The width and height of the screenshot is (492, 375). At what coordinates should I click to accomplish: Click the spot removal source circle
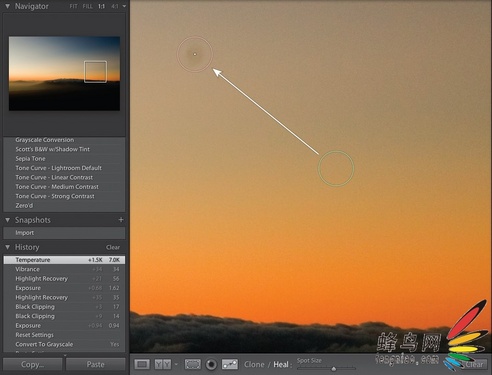click(336, 168)
